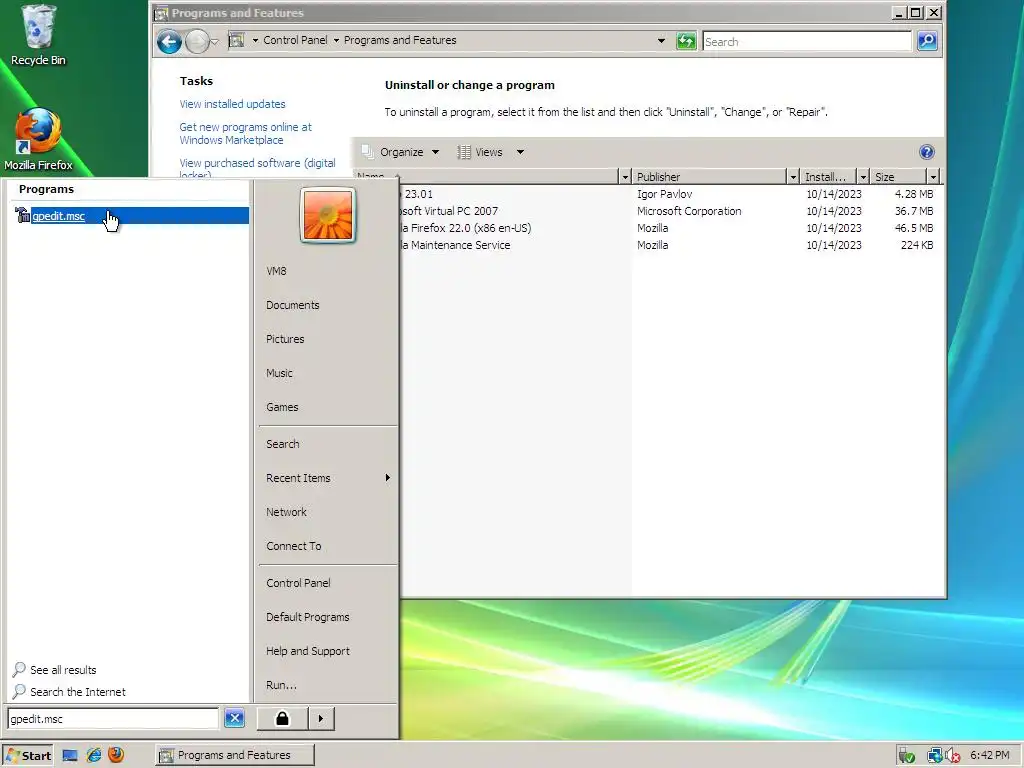This screenshot has width=1024, height=768.
Task: Click the forward navigation arrow button
Action: click(x=197, y=42)
